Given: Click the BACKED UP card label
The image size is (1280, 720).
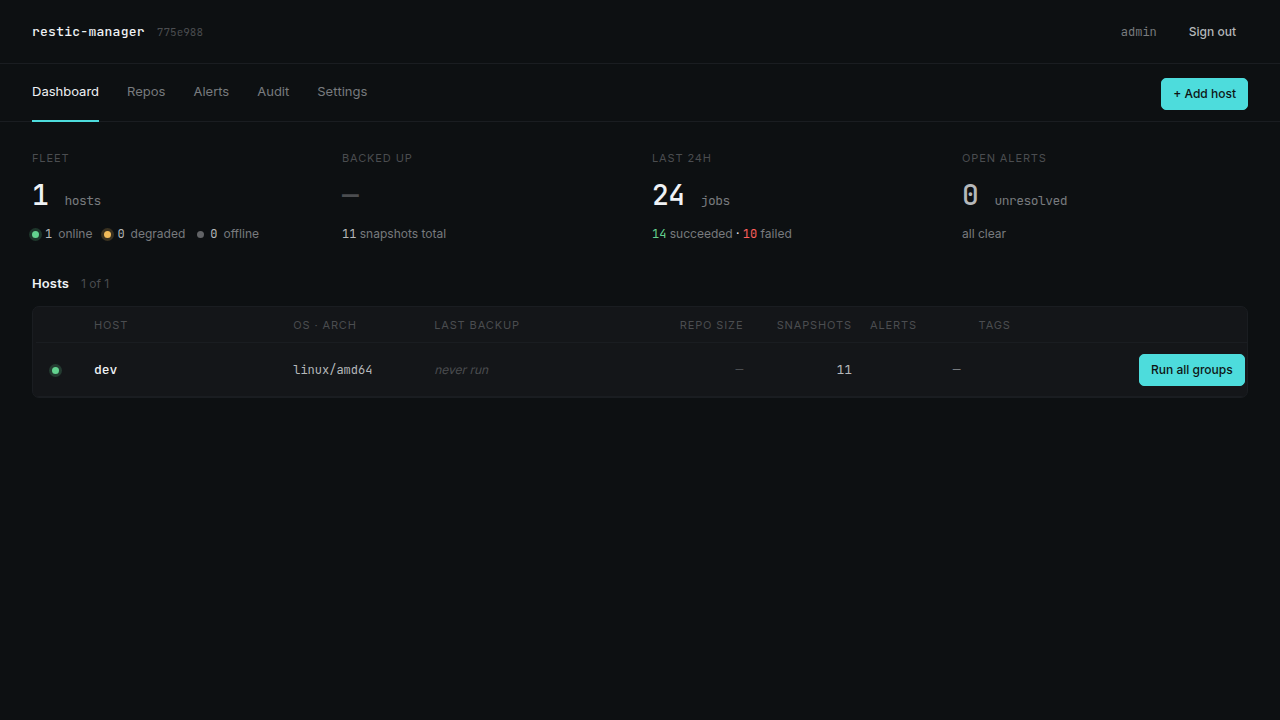Looking at the screenshot, I should [x=377, y=158].
